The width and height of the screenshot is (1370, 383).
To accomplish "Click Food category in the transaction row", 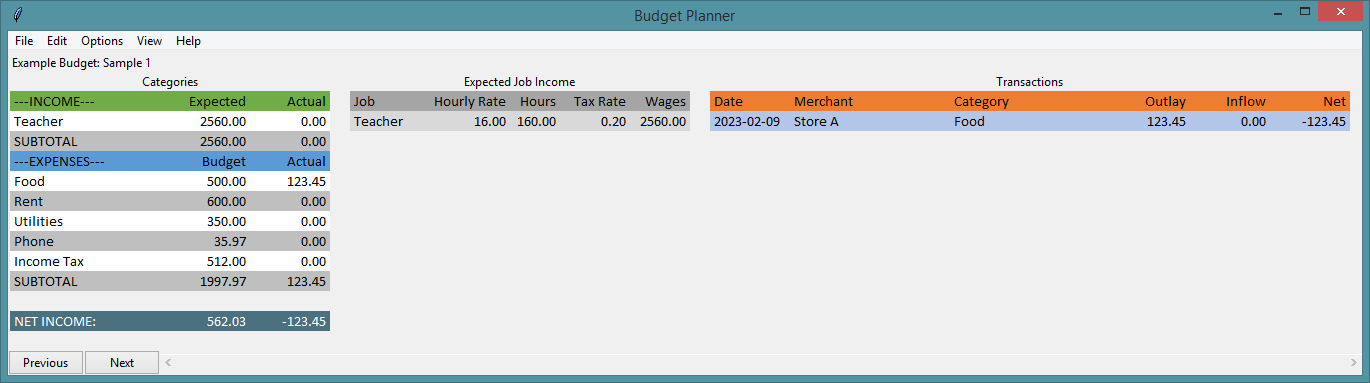I will point(969,121).
